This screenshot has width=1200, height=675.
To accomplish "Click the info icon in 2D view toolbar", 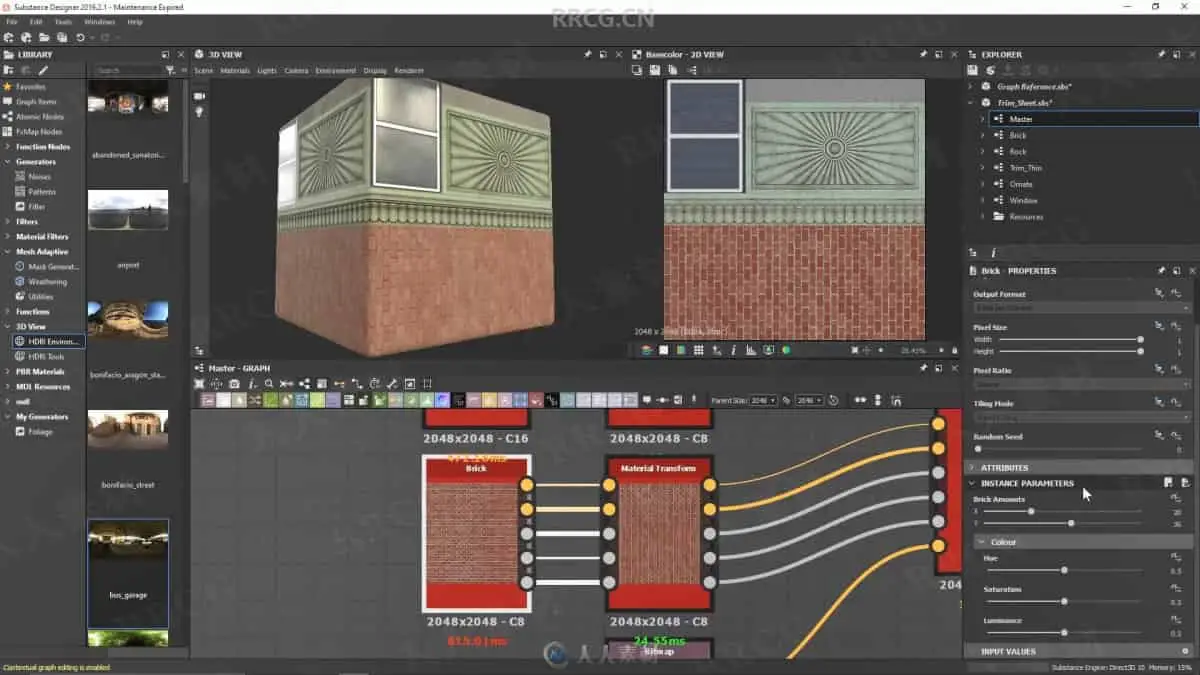I will [x=733, y=350].
